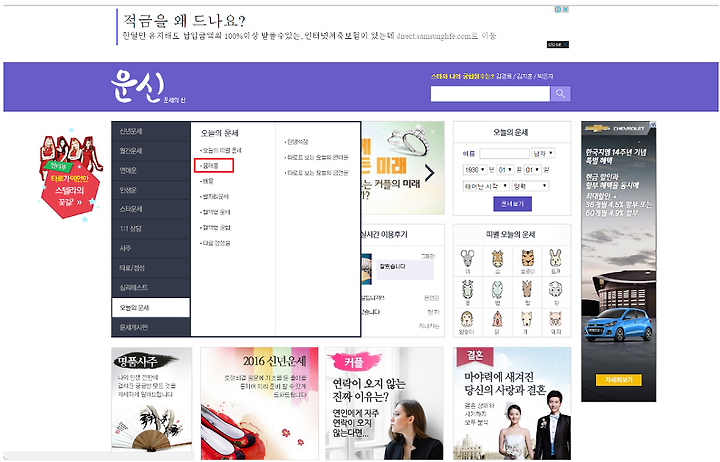Open the 월간운세 menu item
The height and width of the screenshot is (462, 720).
point(151,151)
